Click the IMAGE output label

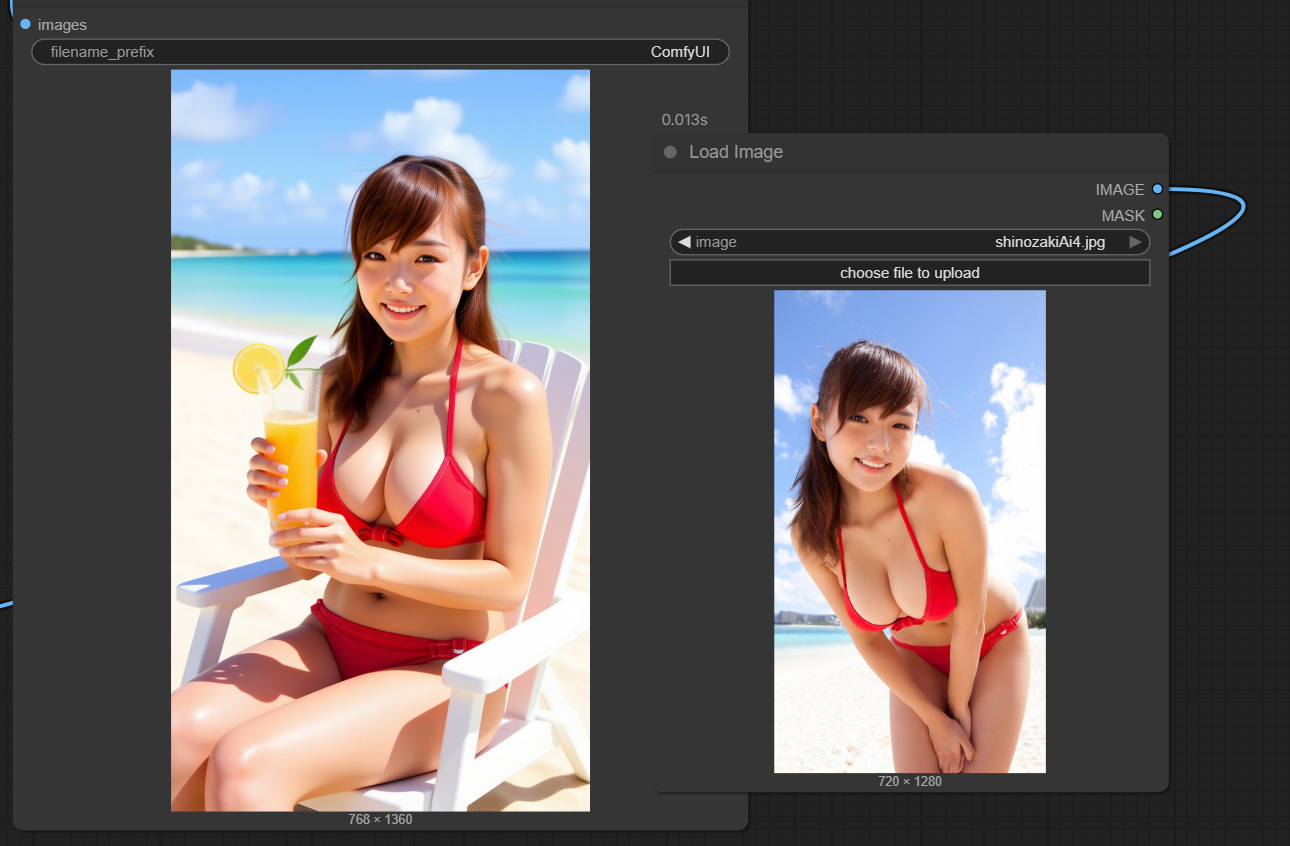point(1120,190)
